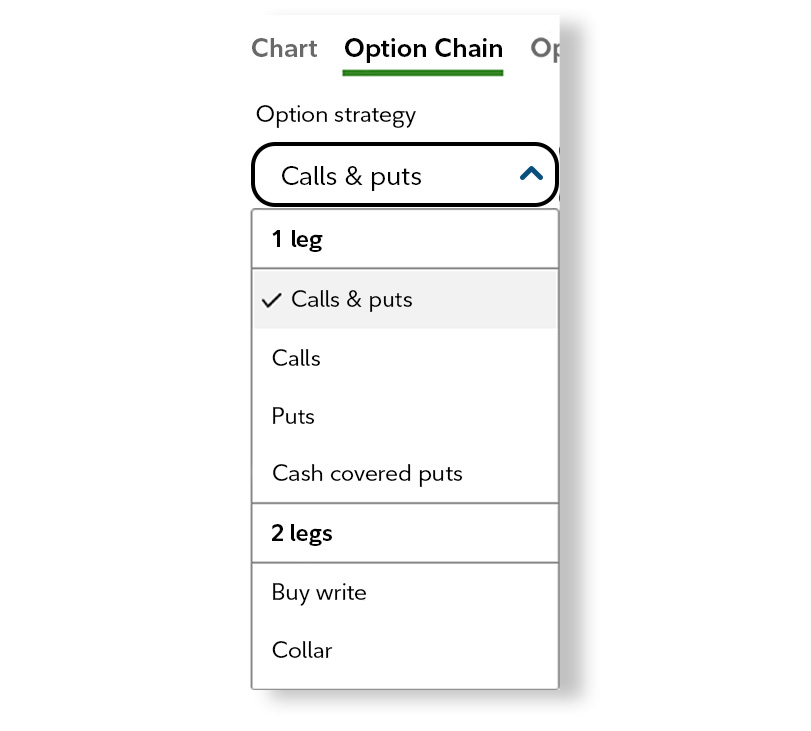Viewport: 811px width, 731px height.
Task: Select the Buy write strategy
Action: click(319, 592)
